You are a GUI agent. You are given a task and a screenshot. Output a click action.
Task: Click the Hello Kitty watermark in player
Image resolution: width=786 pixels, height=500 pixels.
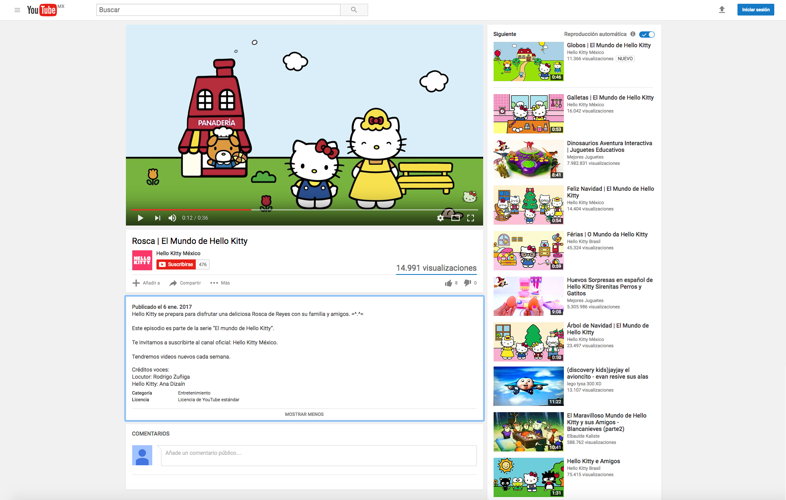[x=469, y=197]
